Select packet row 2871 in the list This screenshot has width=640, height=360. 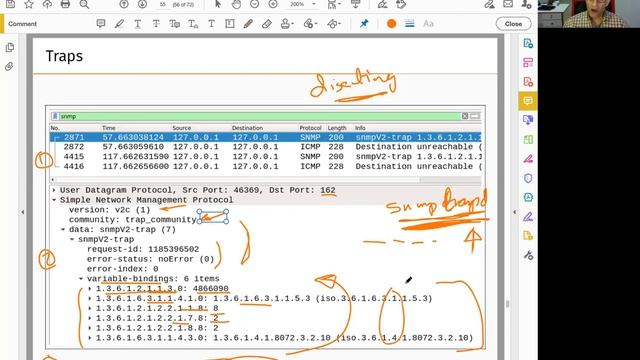coord(265,137)
